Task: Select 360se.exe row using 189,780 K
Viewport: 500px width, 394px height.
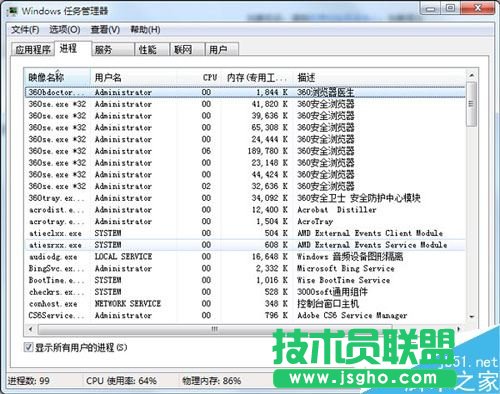Action: [x=245, y=151]
